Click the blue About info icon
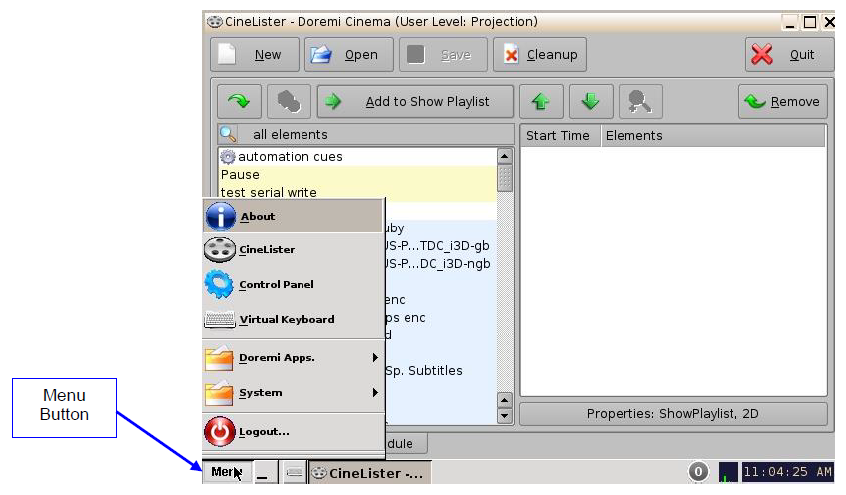The width and height of the screenshot is (846, 495). coord(220,216)
